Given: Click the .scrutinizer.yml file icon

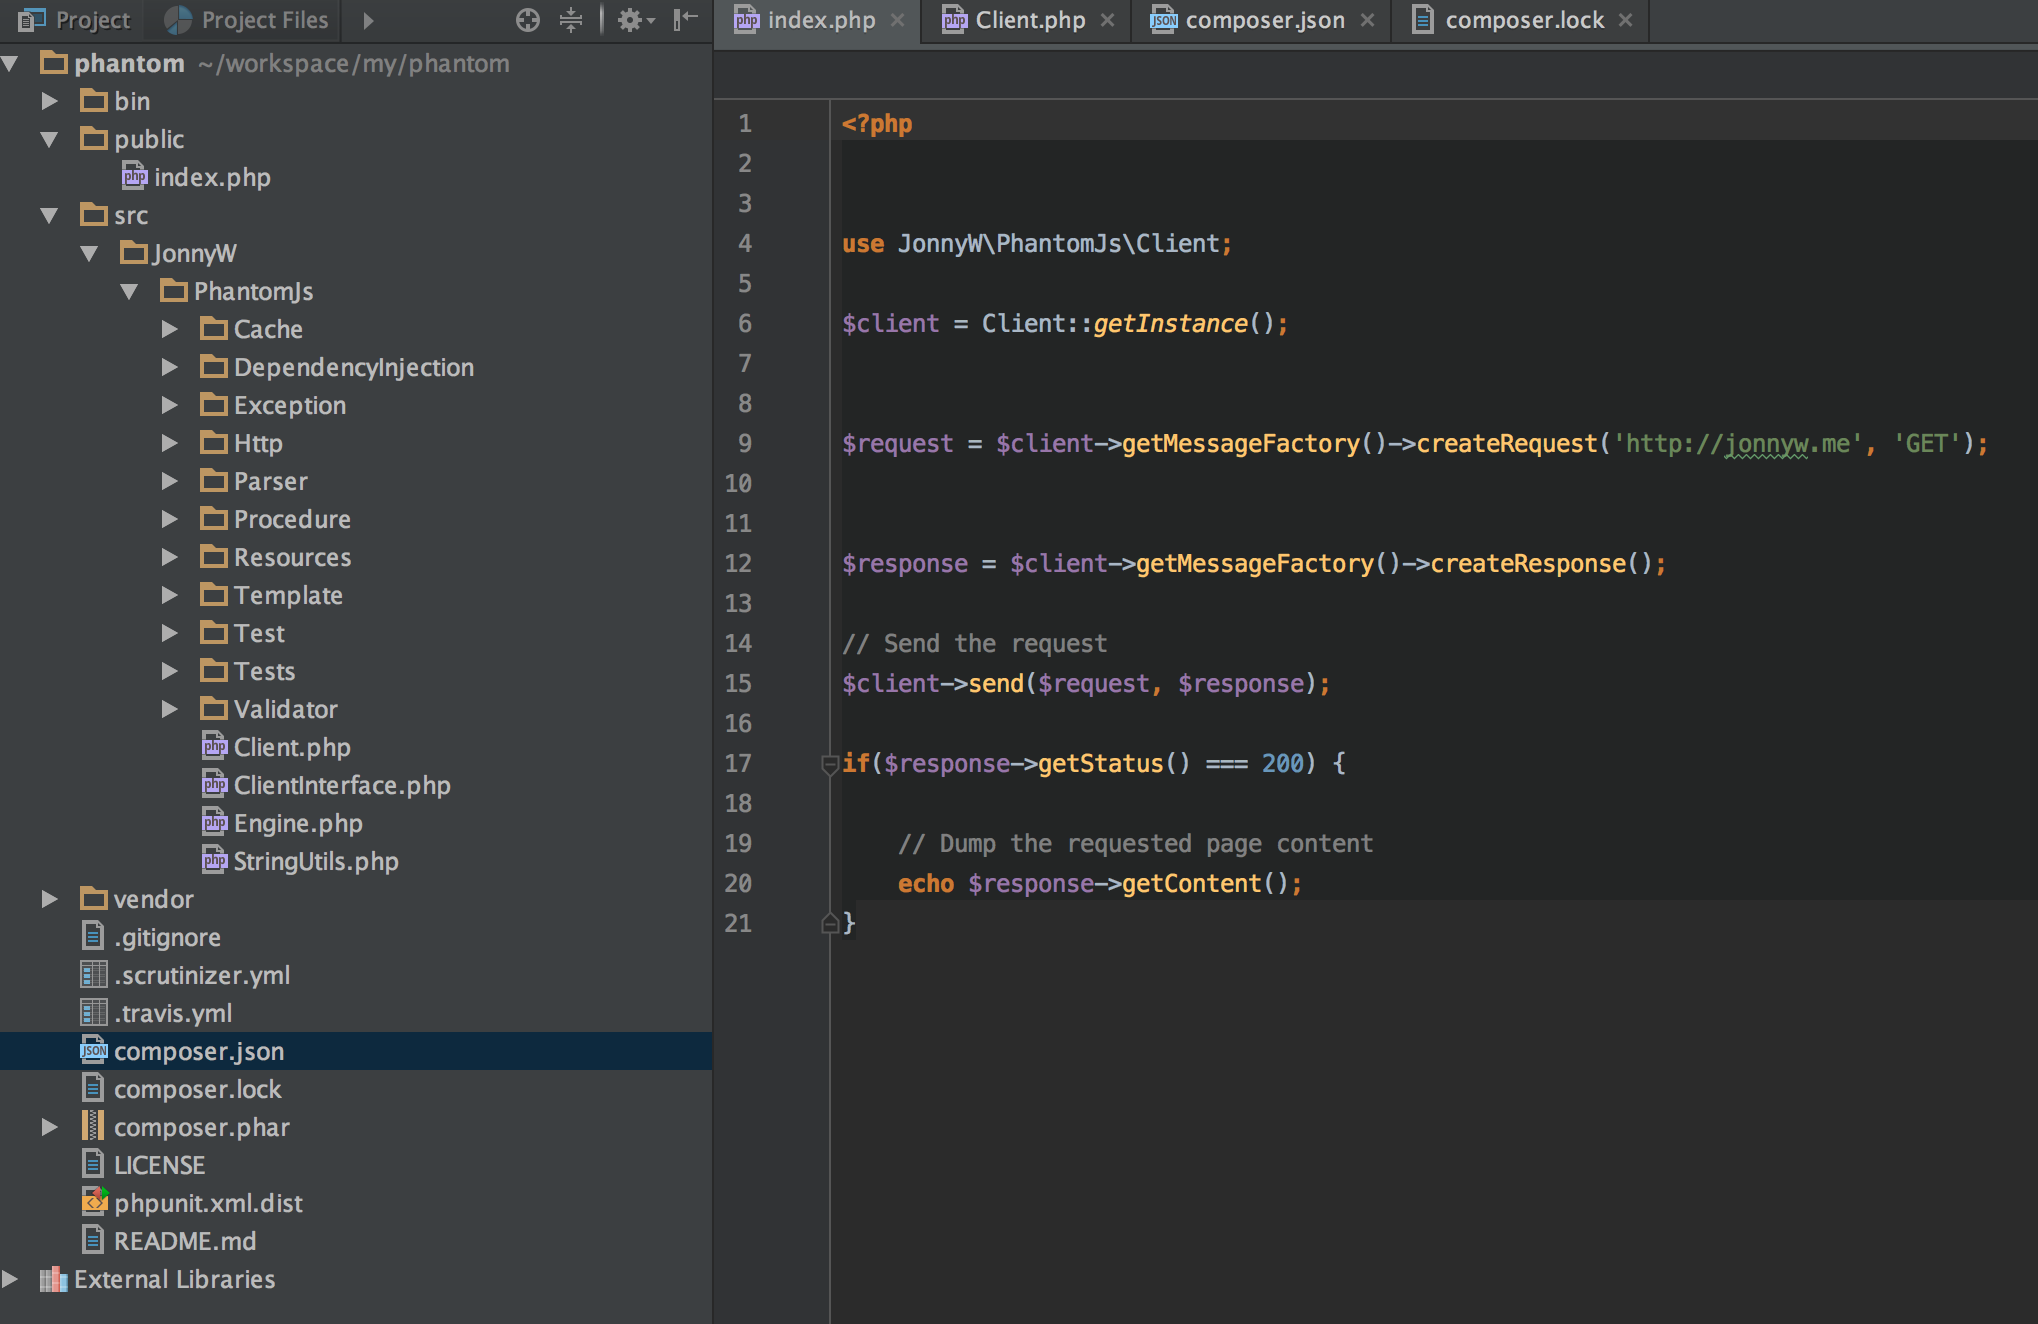Looking at the screenshot, I should 93,974.
